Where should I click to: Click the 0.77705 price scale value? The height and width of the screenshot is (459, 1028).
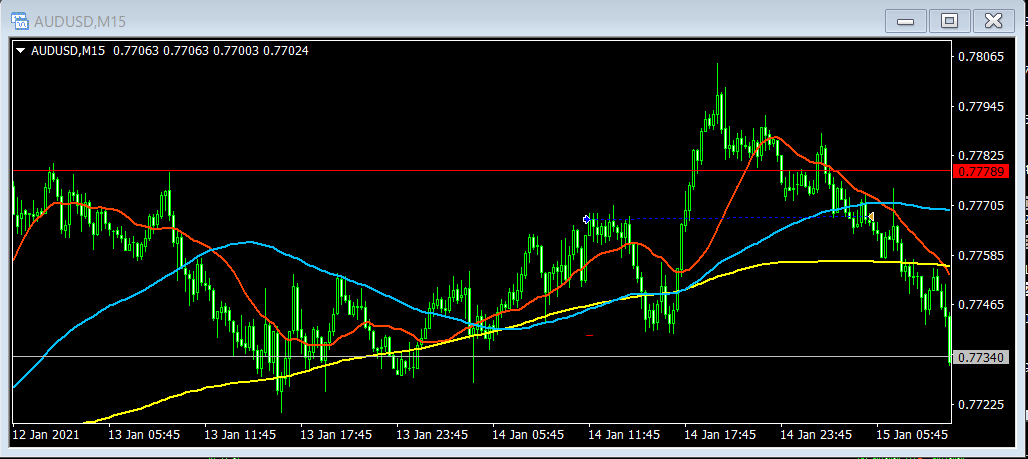click(981, 206)
